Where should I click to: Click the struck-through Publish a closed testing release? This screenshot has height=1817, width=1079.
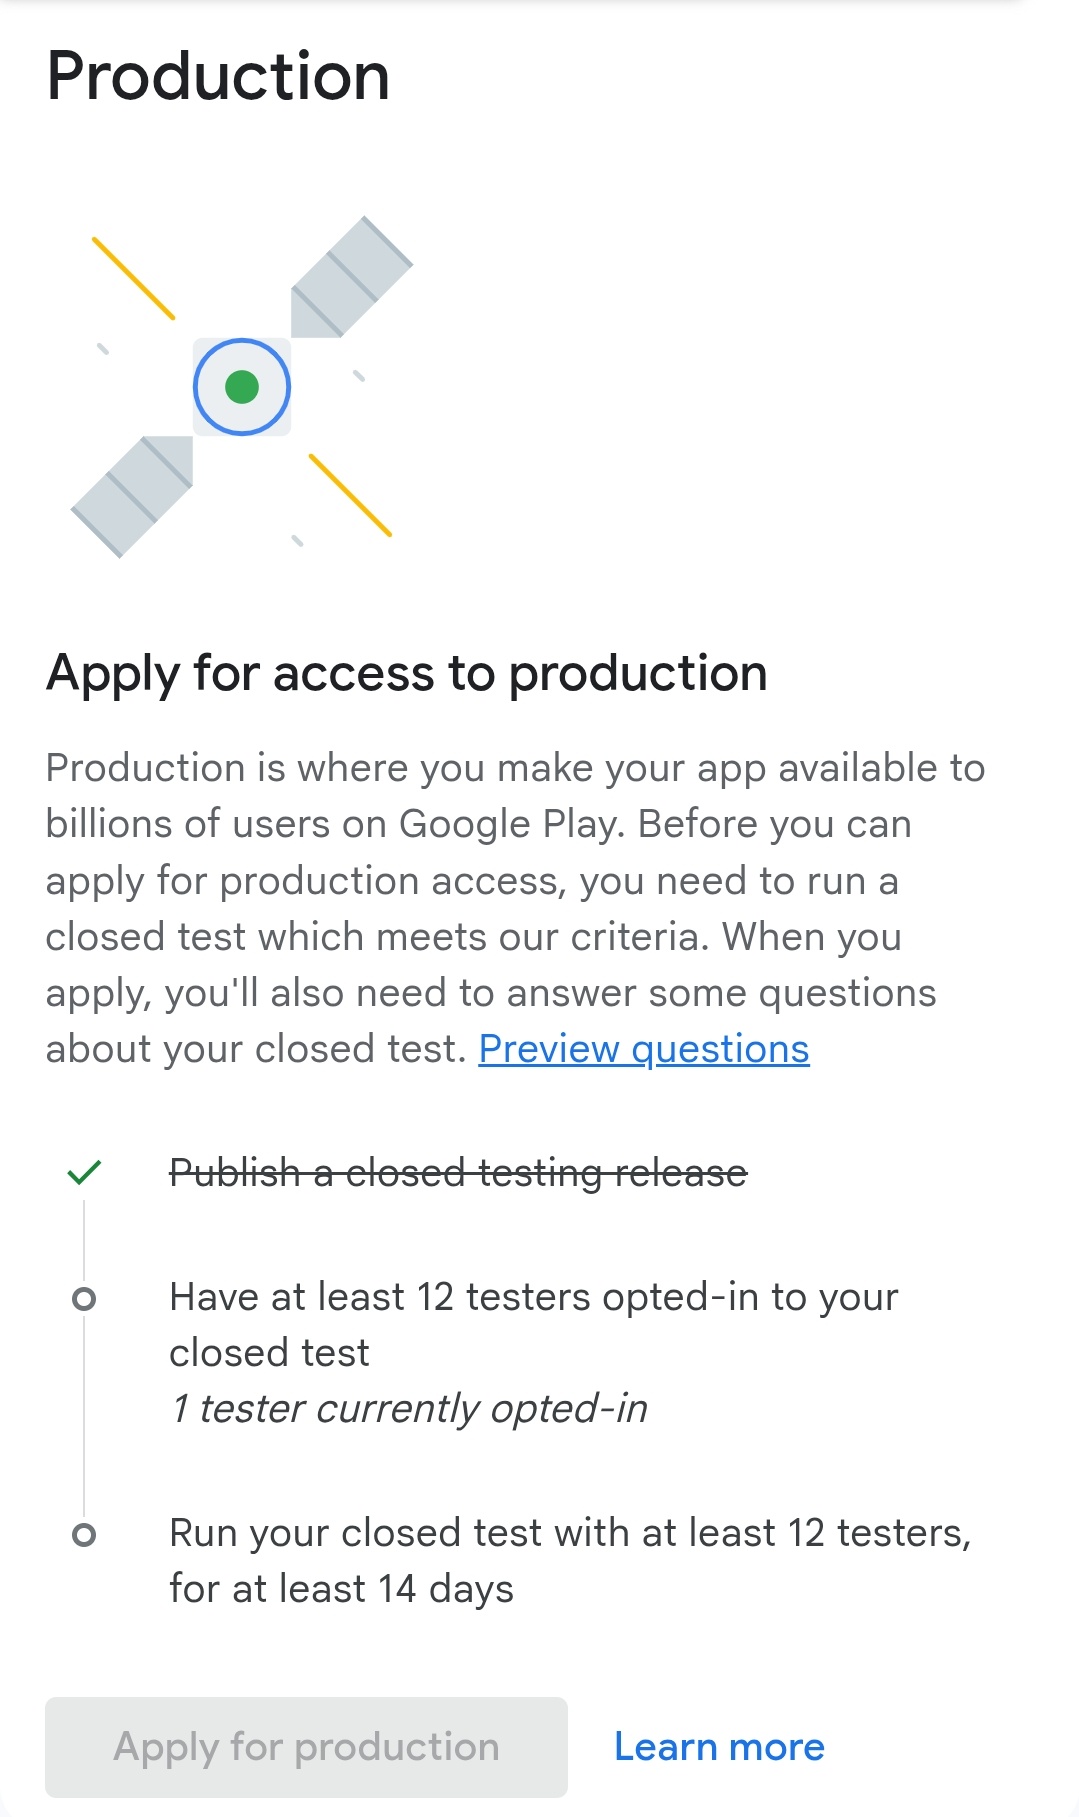tap(458, 1173)
